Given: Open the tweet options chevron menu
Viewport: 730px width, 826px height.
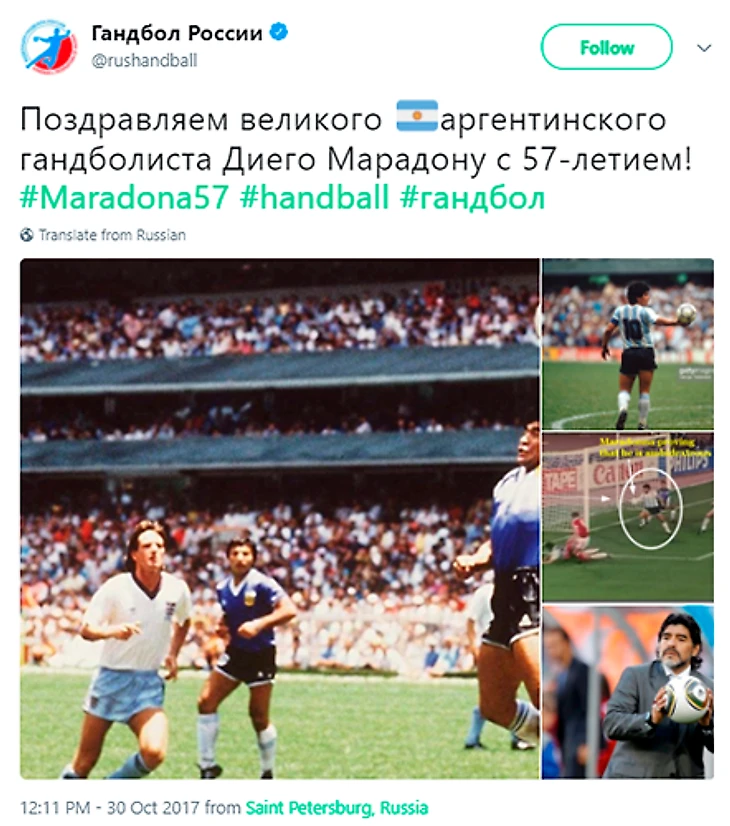Looking at the screenshot, I should coord(704,48).
